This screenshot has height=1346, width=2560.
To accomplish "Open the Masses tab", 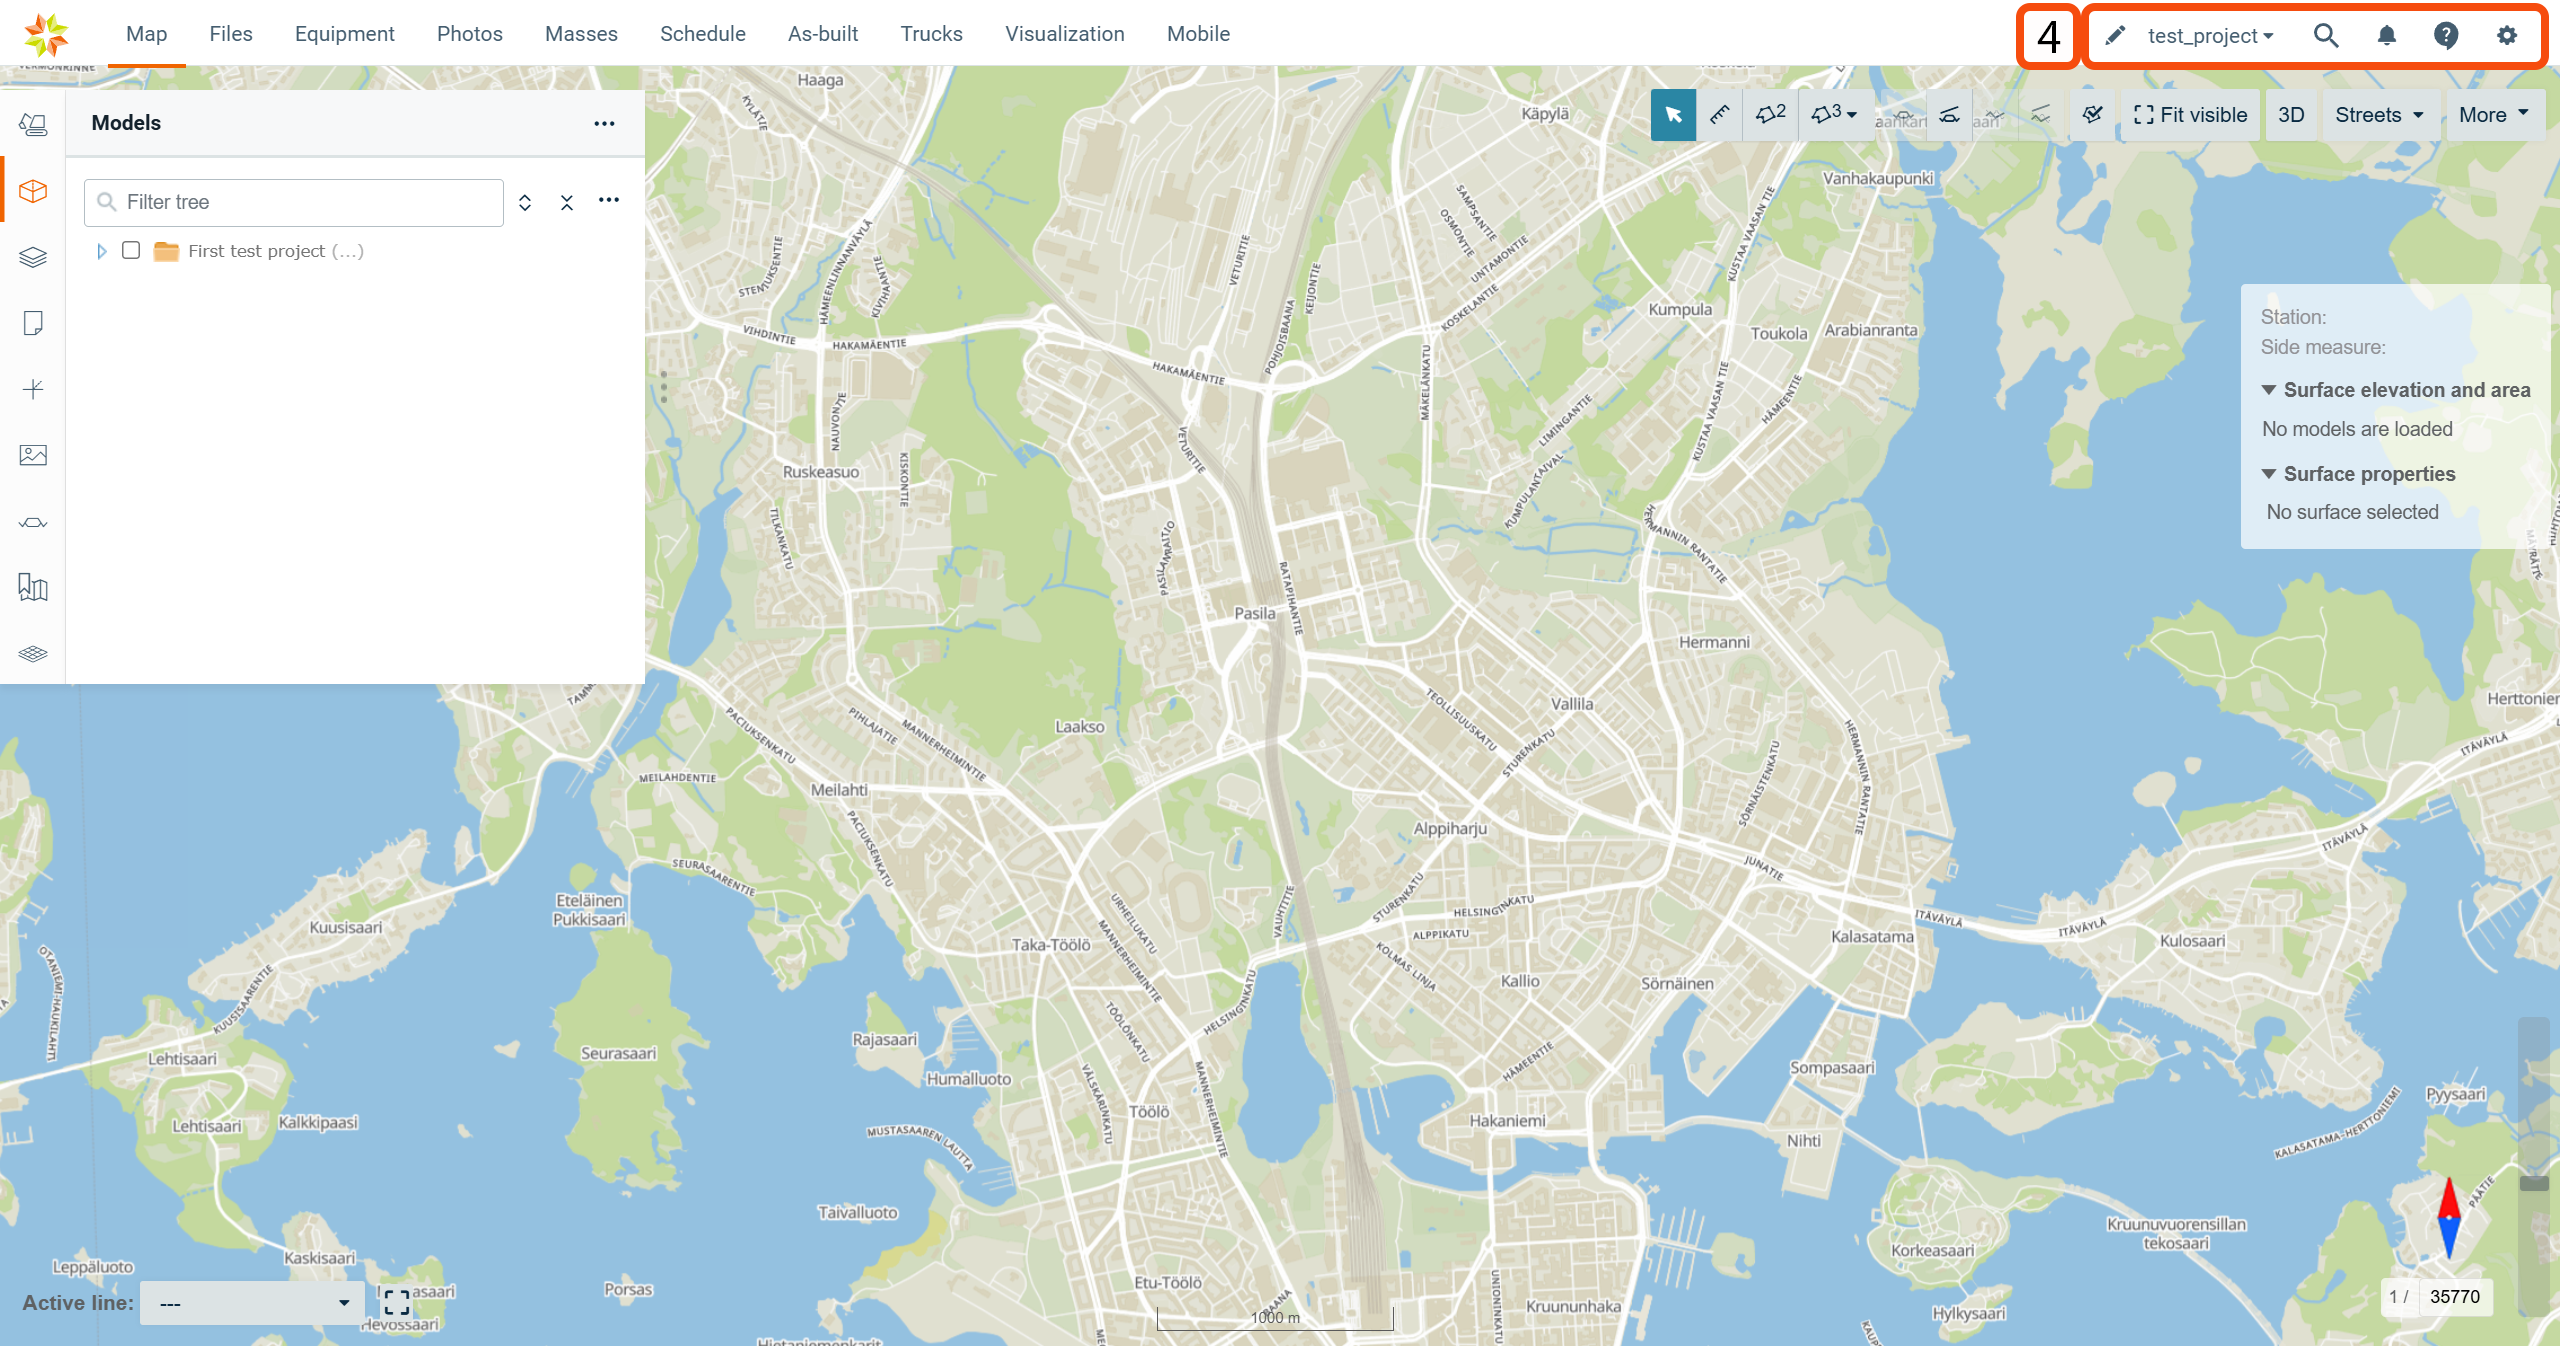I will (x=581, y=34).
